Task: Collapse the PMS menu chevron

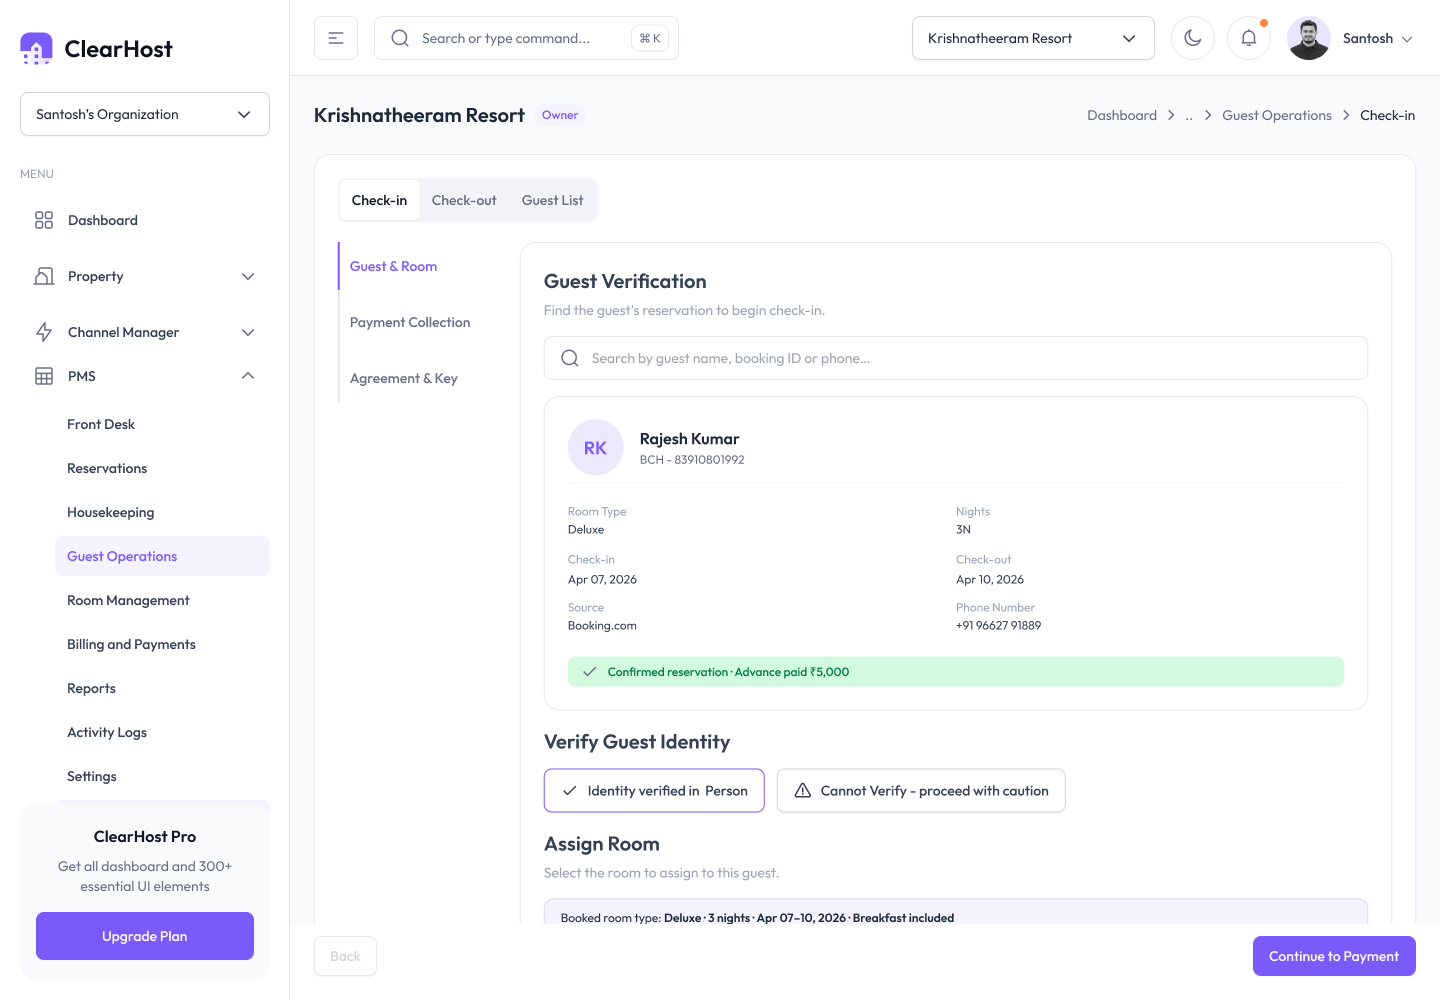Action: [248, 376]
